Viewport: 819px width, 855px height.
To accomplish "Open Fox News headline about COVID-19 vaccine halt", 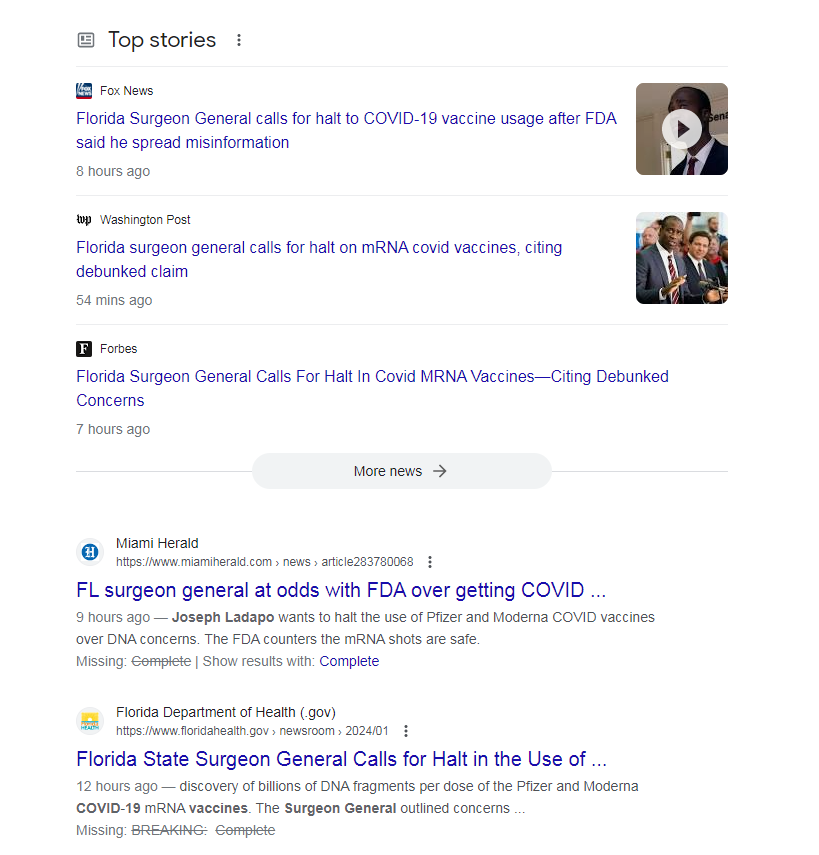I will (346, 130).
